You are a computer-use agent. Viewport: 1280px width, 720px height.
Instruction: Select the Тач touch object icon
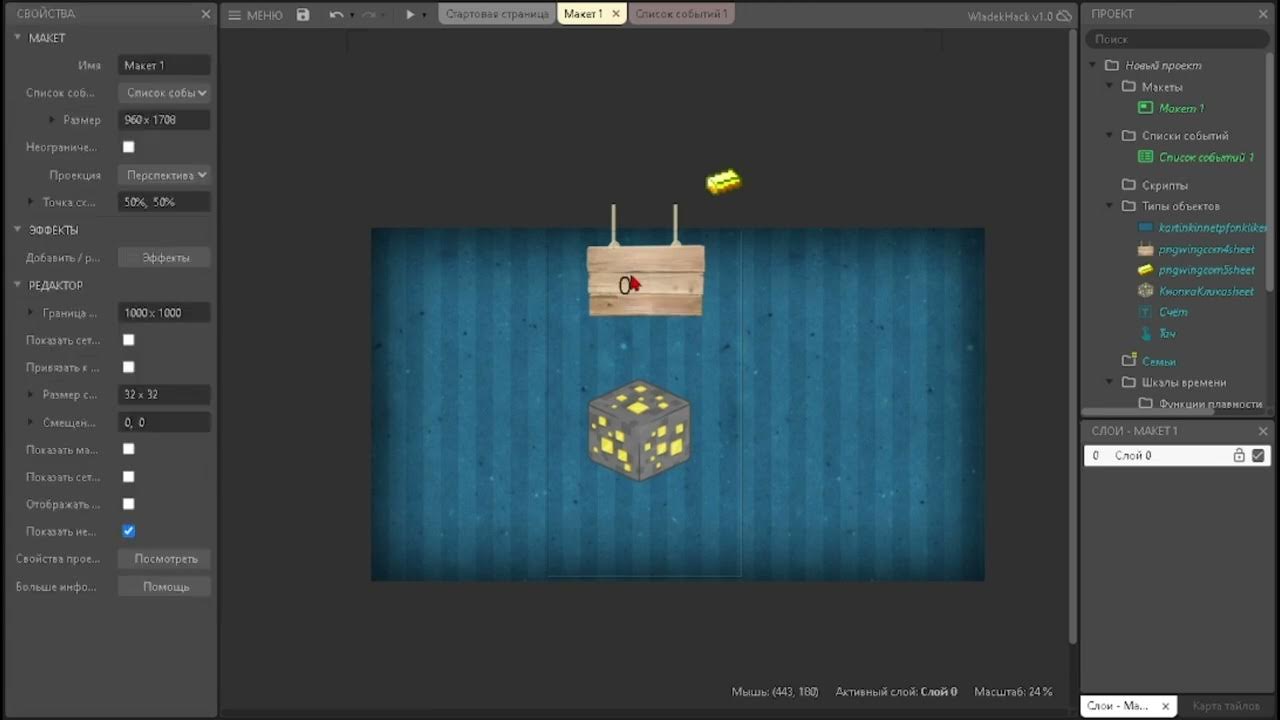(x=1146, y=333)
